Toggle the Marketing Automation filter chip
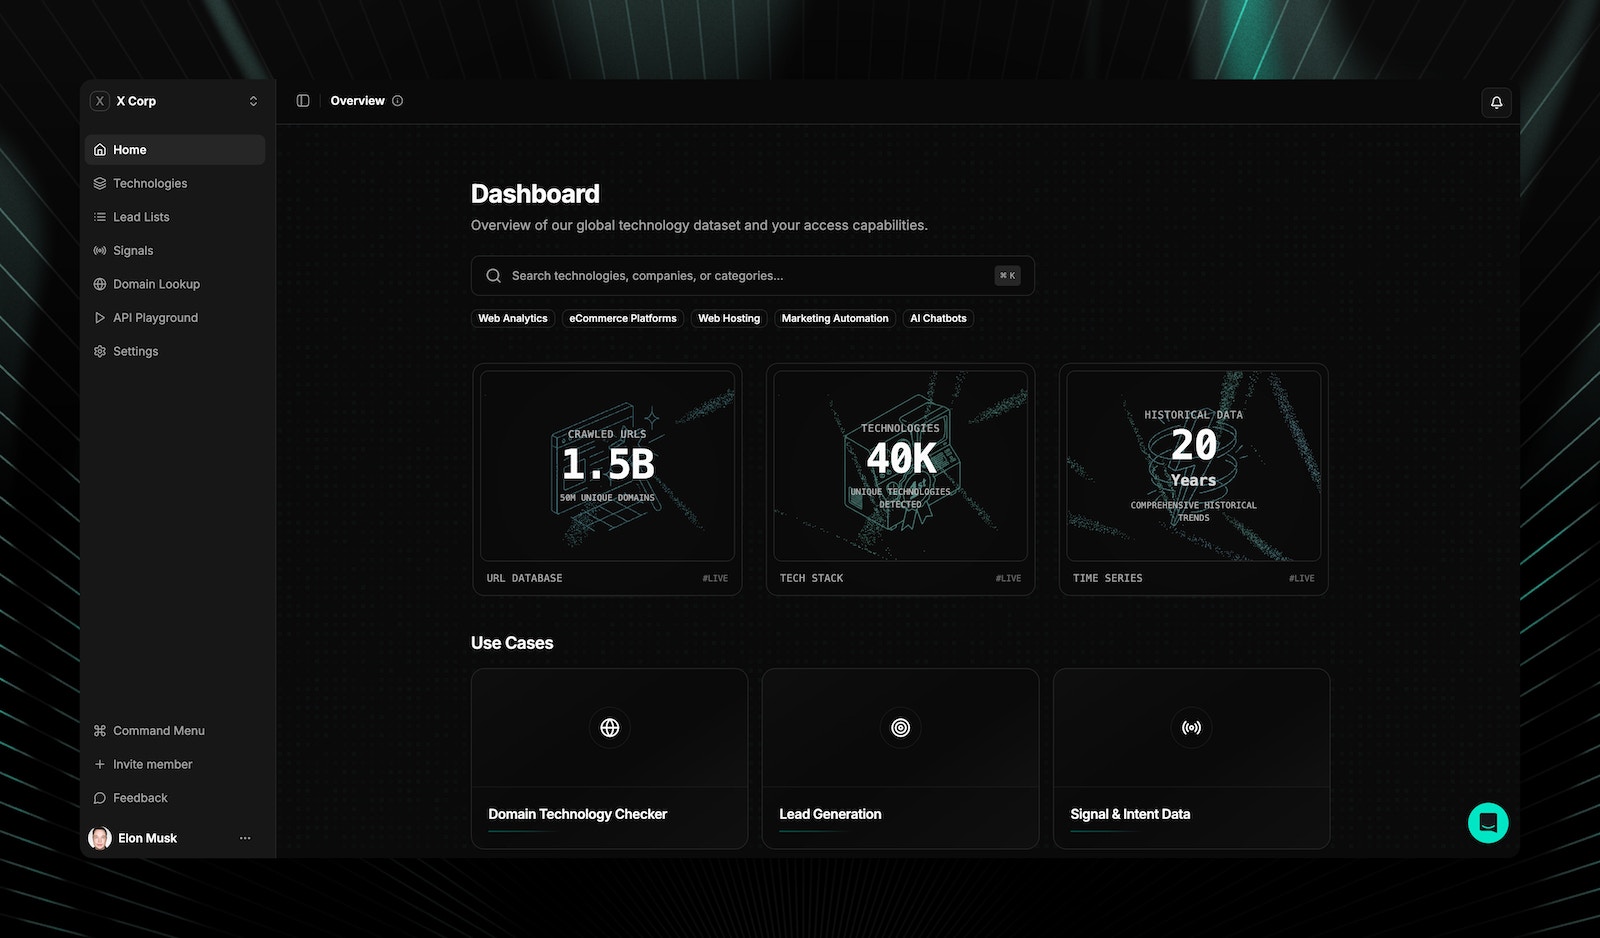Screen dimensions: 1600x938 (x=835, y=318)
